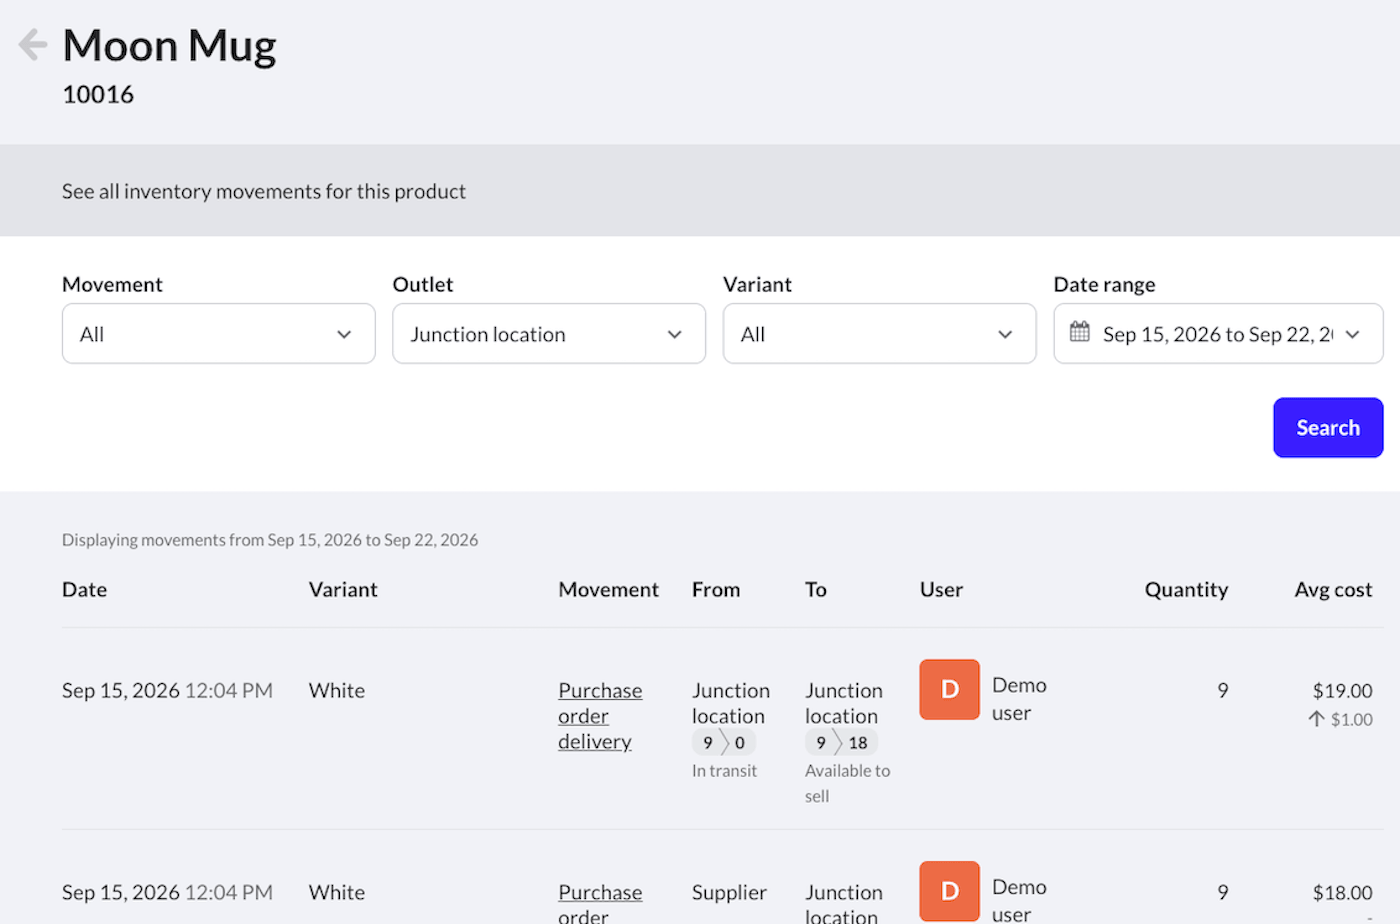Open the first Purchase order delivery link
The height and width of the screenshot is (924, 1400).
coord(600,716)
